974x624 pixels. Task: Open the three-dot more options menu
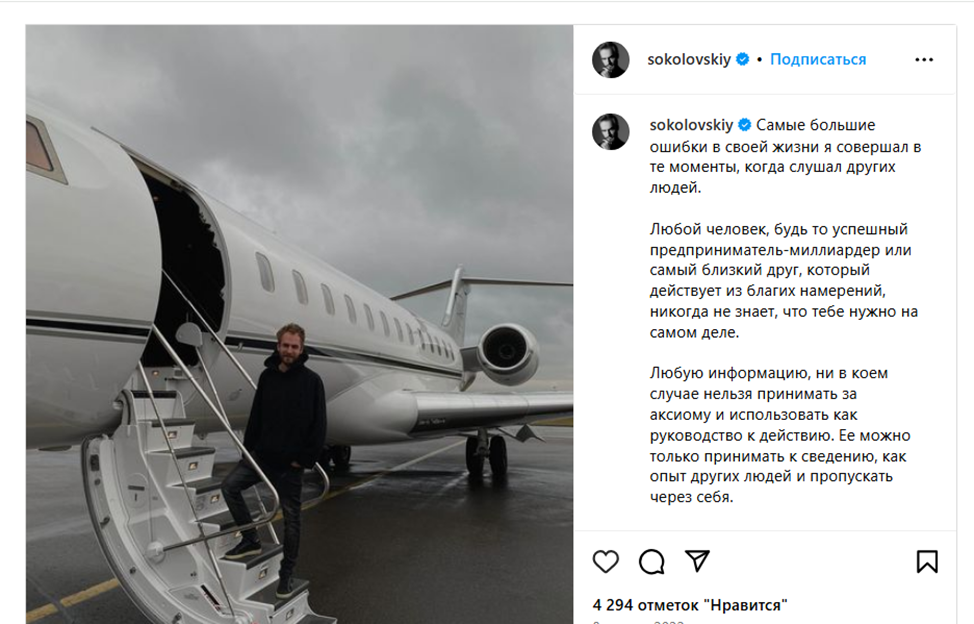click(x=924, y=60)
